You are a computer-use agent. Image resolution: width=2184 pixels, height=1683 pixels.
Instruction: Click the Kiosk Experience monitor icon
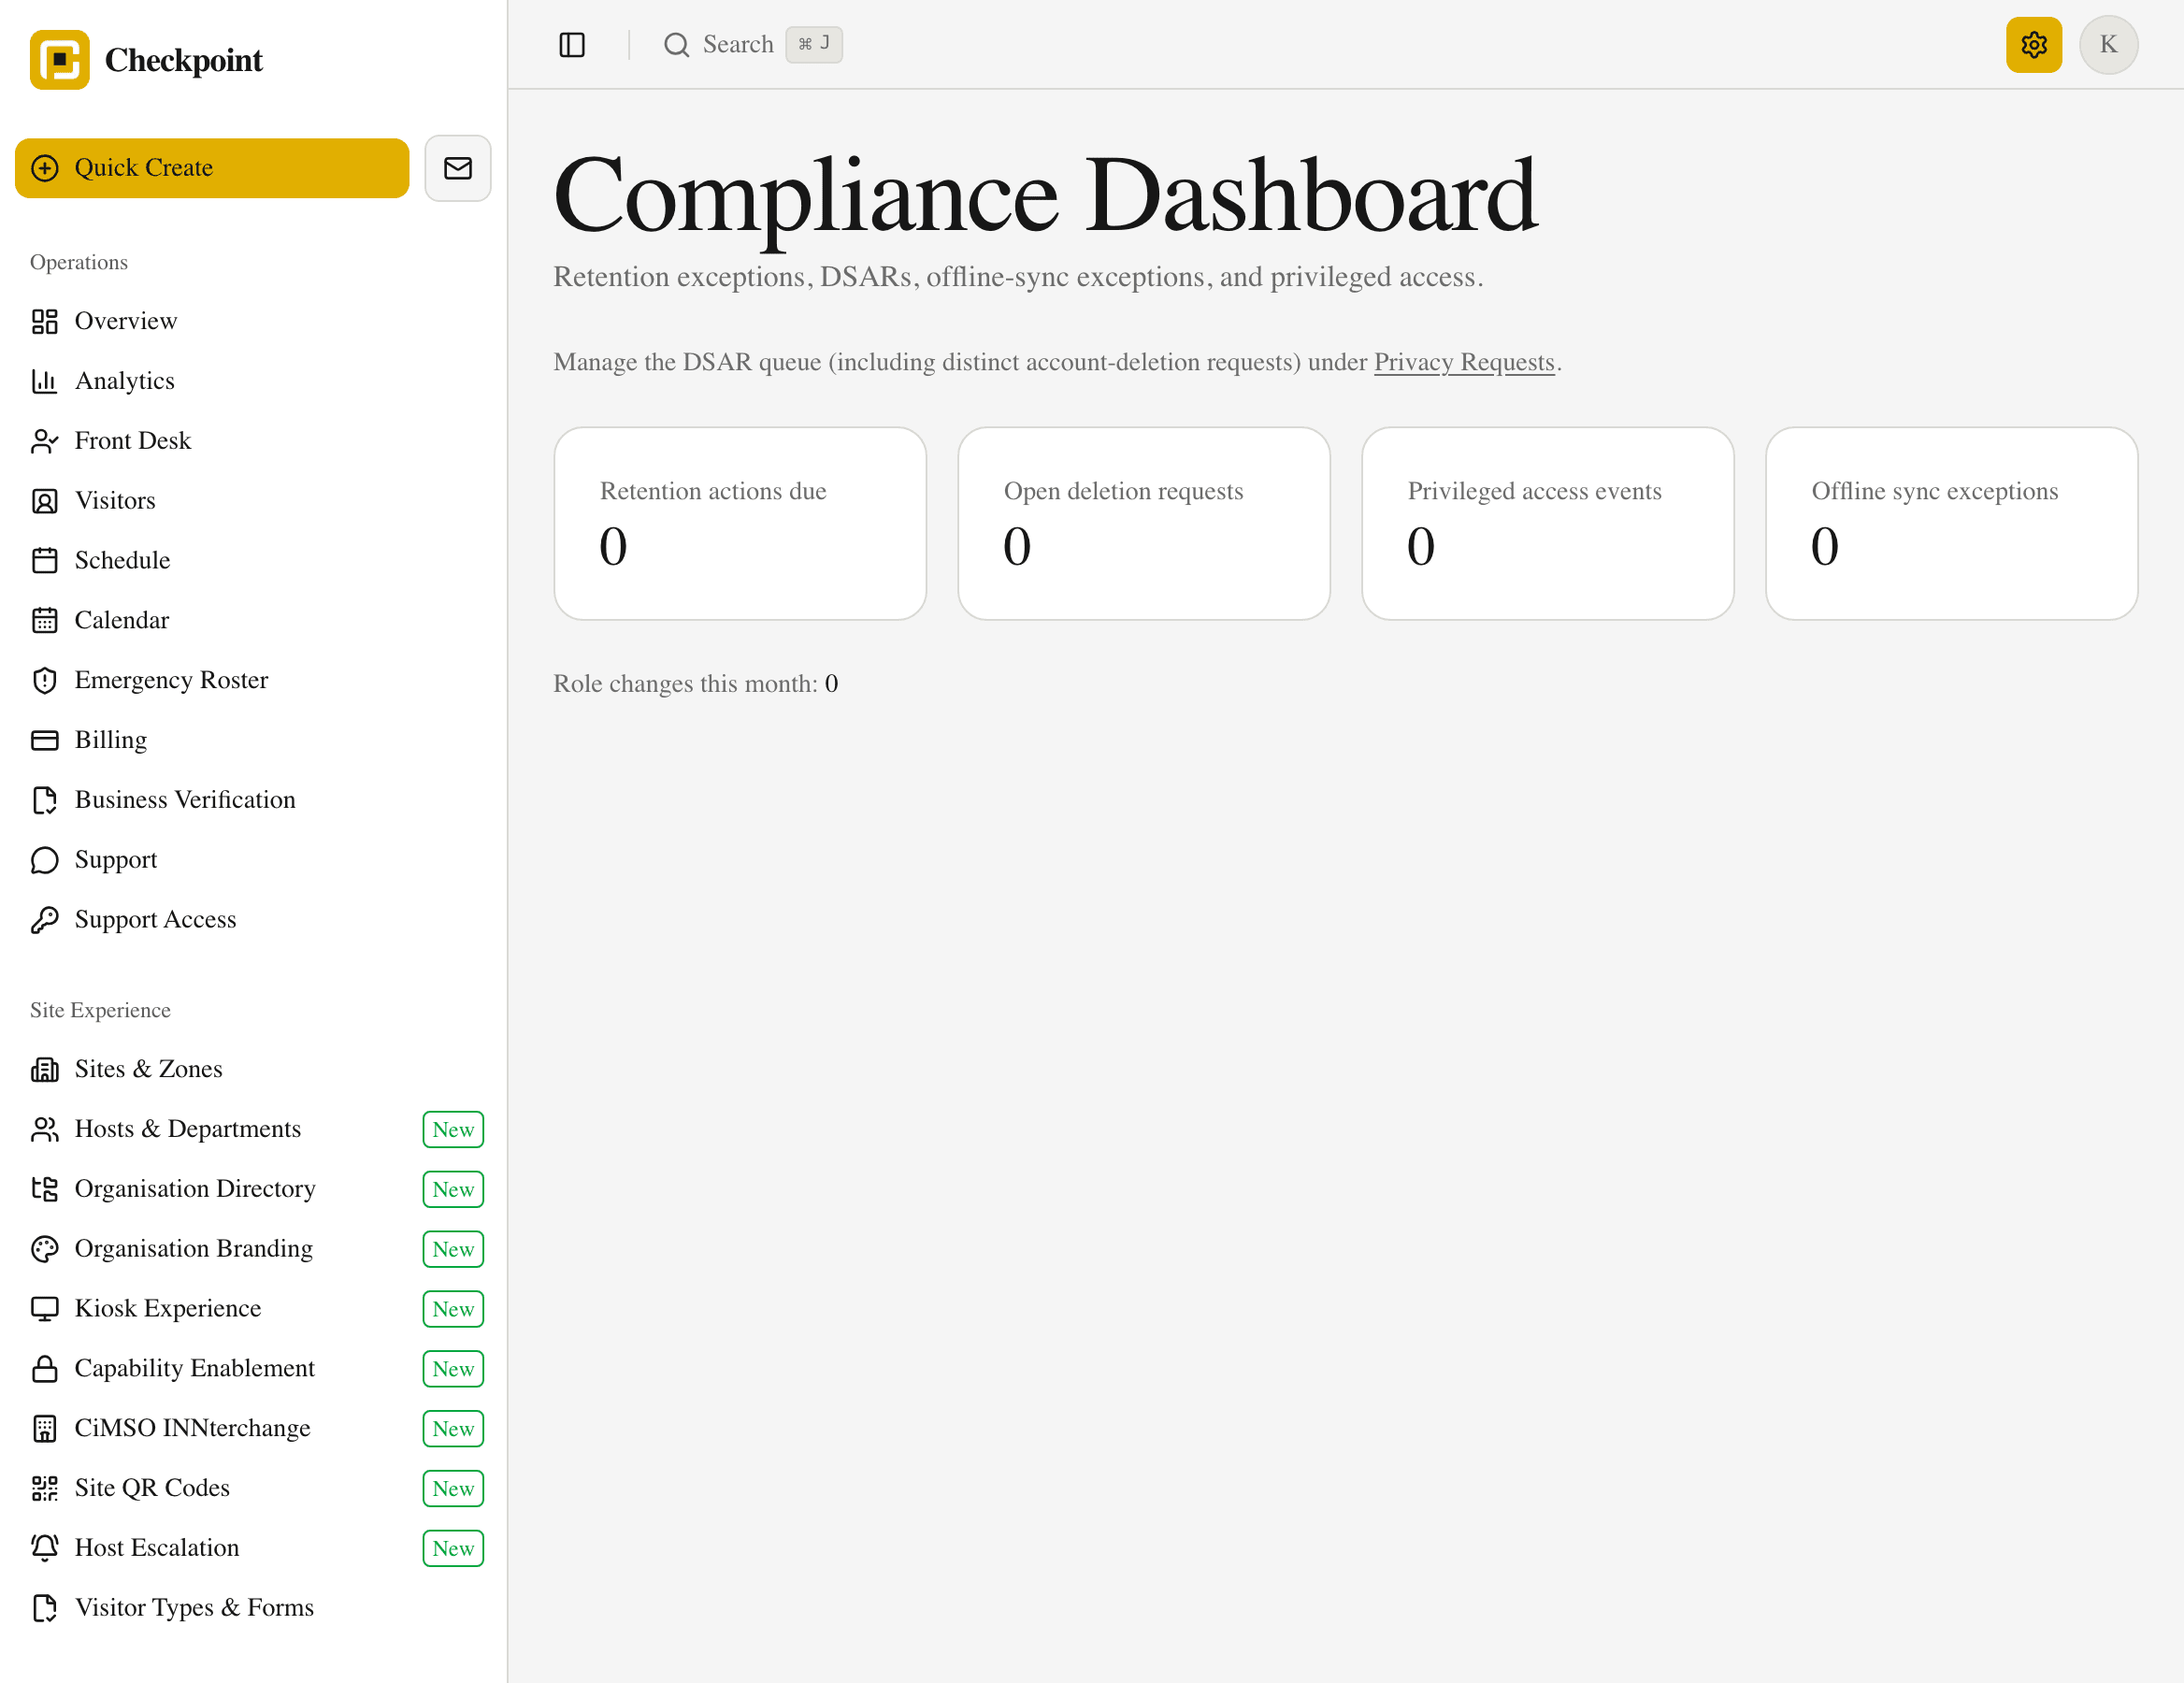pyautogui.click(x=45, y=1309)
